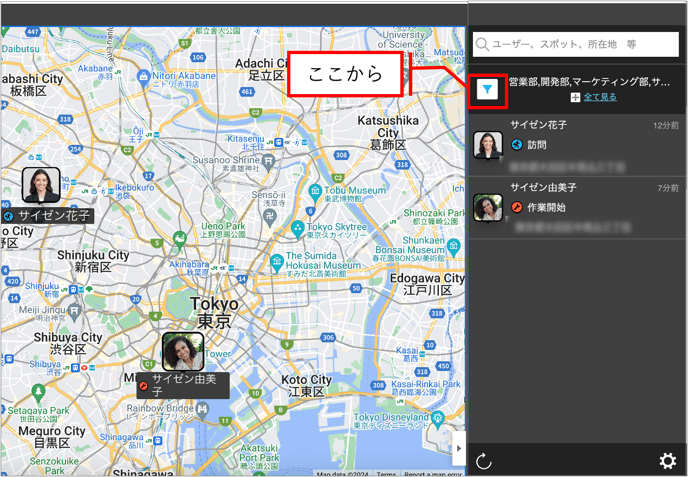Viewport: 688px width, 477px height.
Task: Open the map Terms link
Action: pos(386,474)
